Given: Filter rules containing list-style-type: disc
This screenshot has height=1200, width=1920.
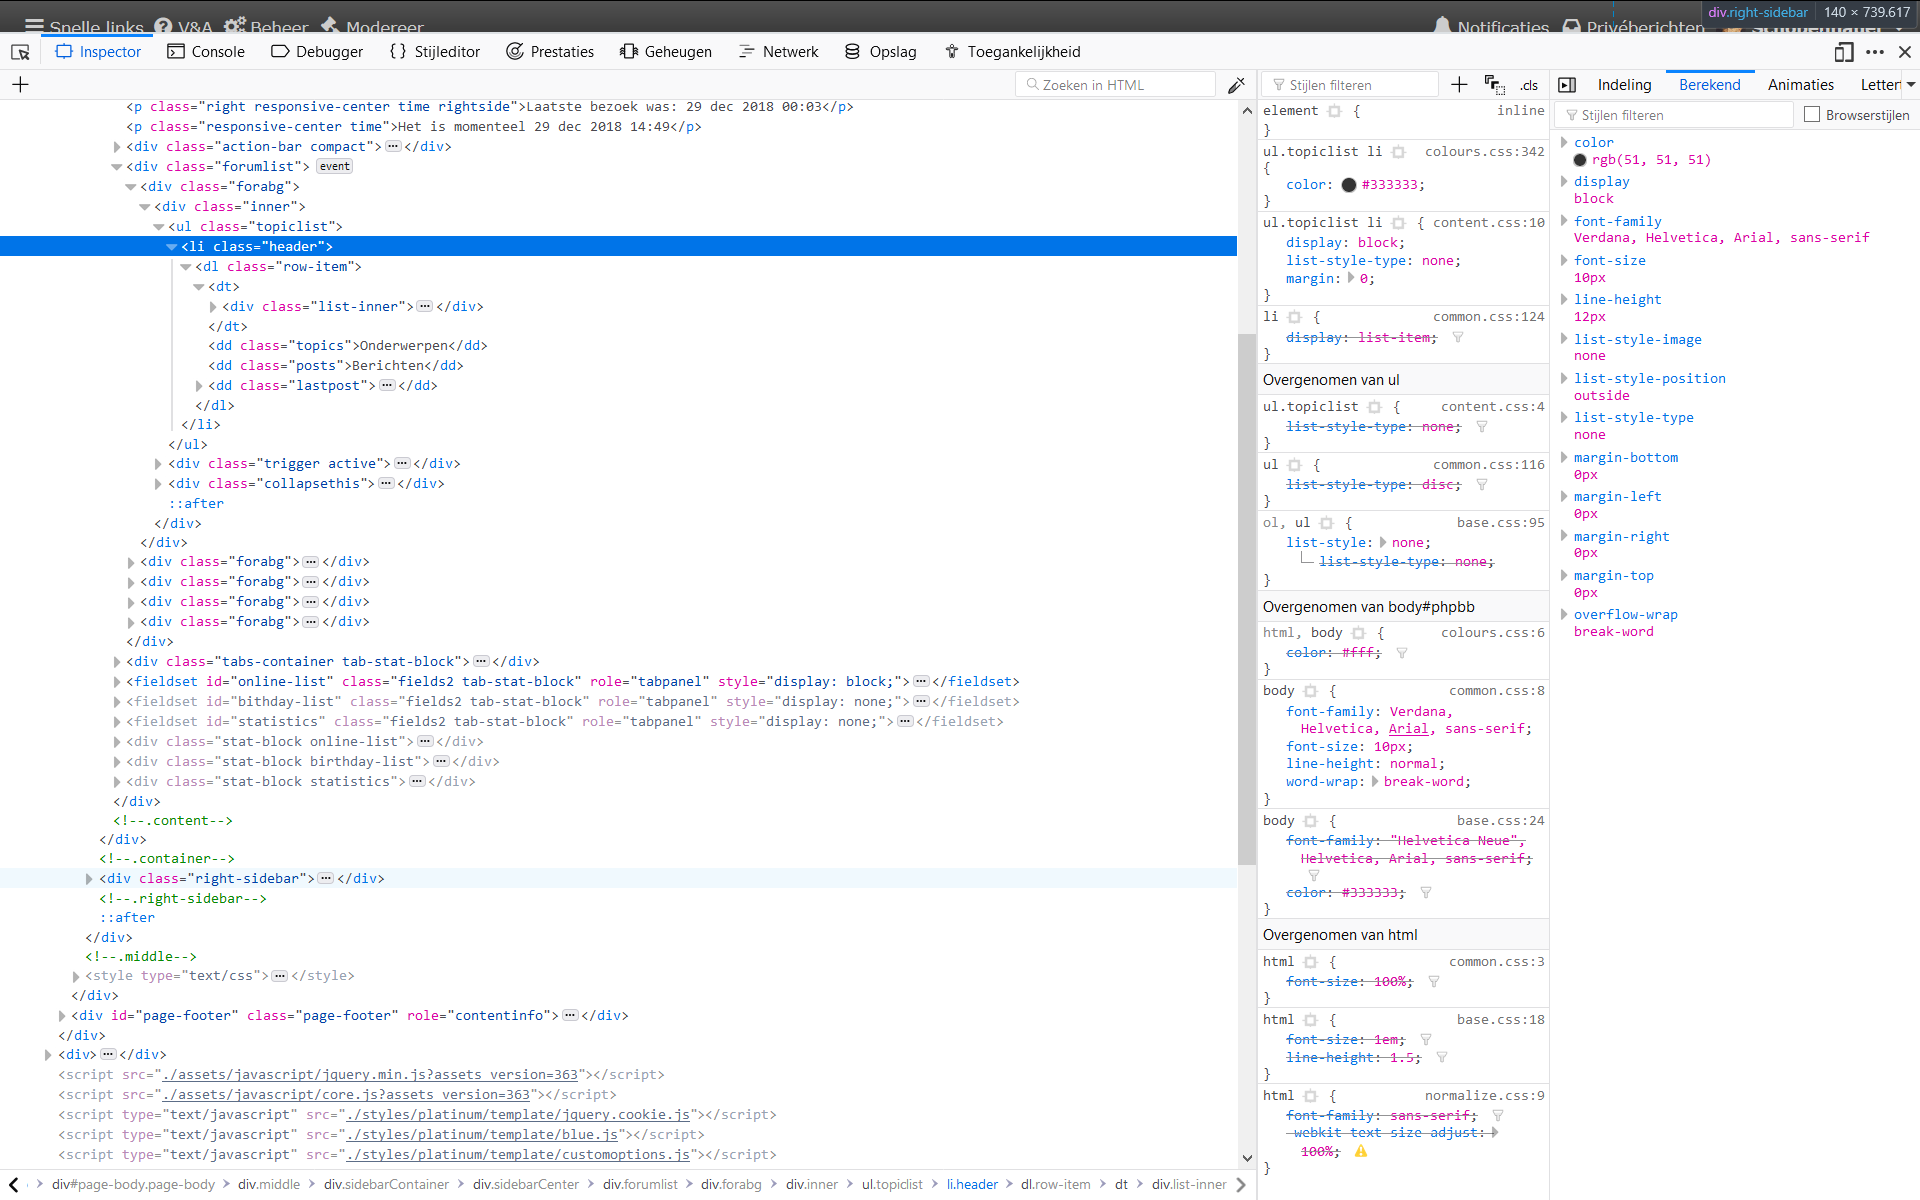Looking at the screenshot, I should pos(1482,485).
